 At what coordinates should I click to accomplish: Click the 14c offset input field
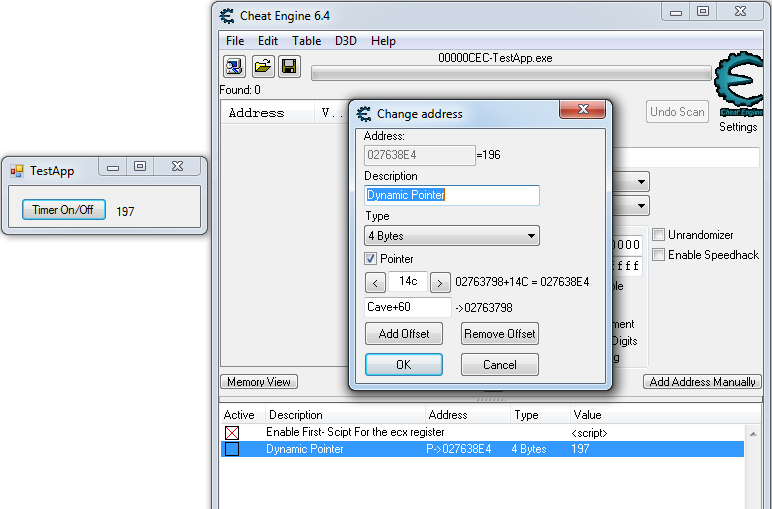click(408, 282)
